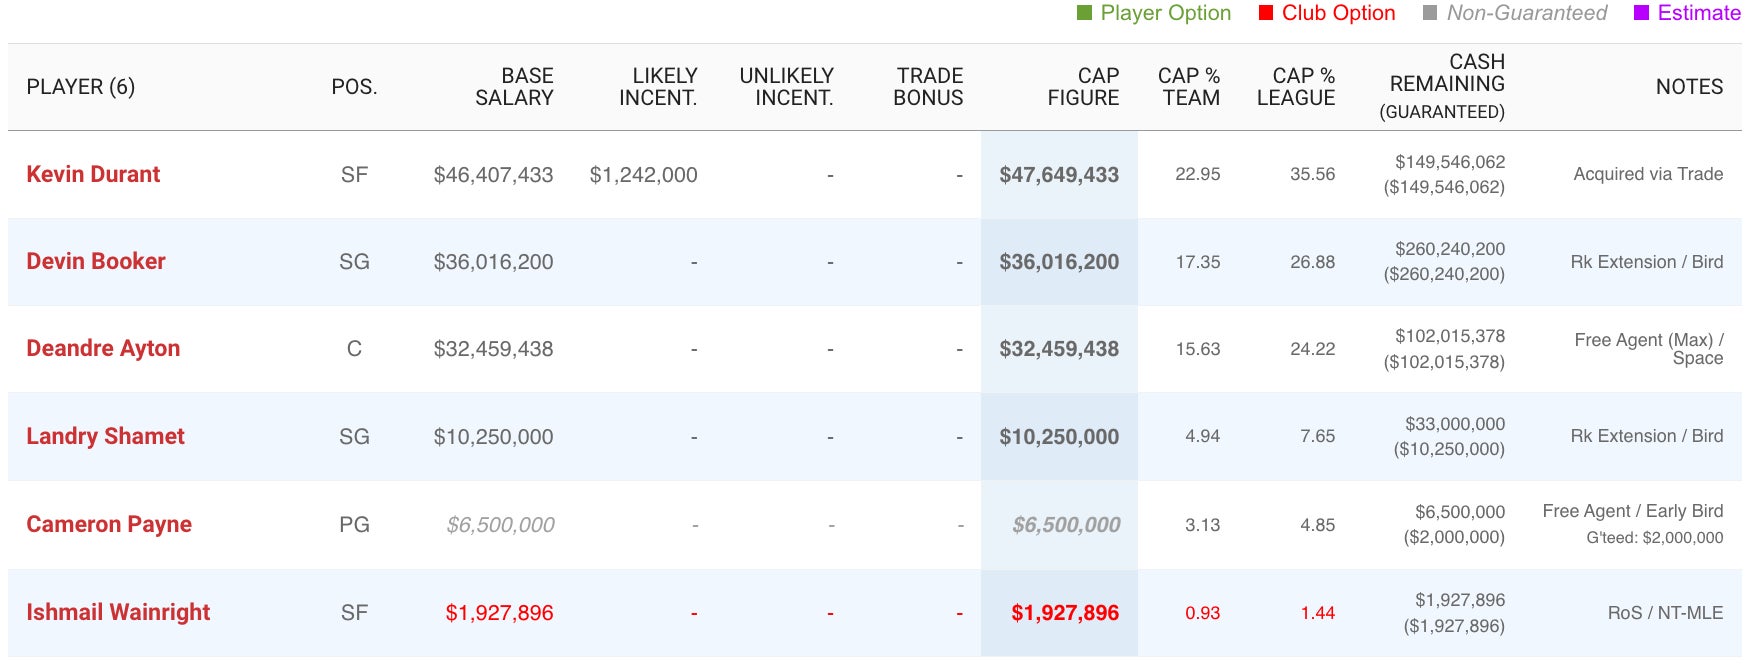Sort table by Base Salary column
The width and height of the screenshot is (1752, 668).
514,87
